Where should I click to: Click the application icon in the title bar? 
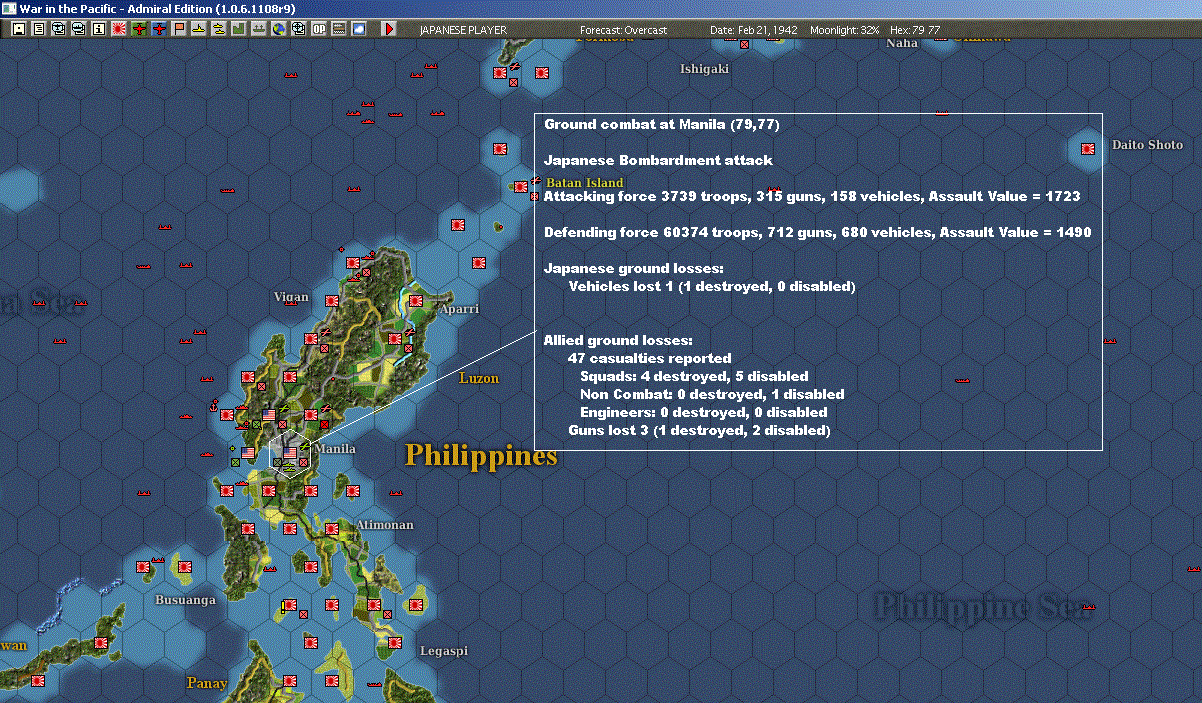coord(9,8)
